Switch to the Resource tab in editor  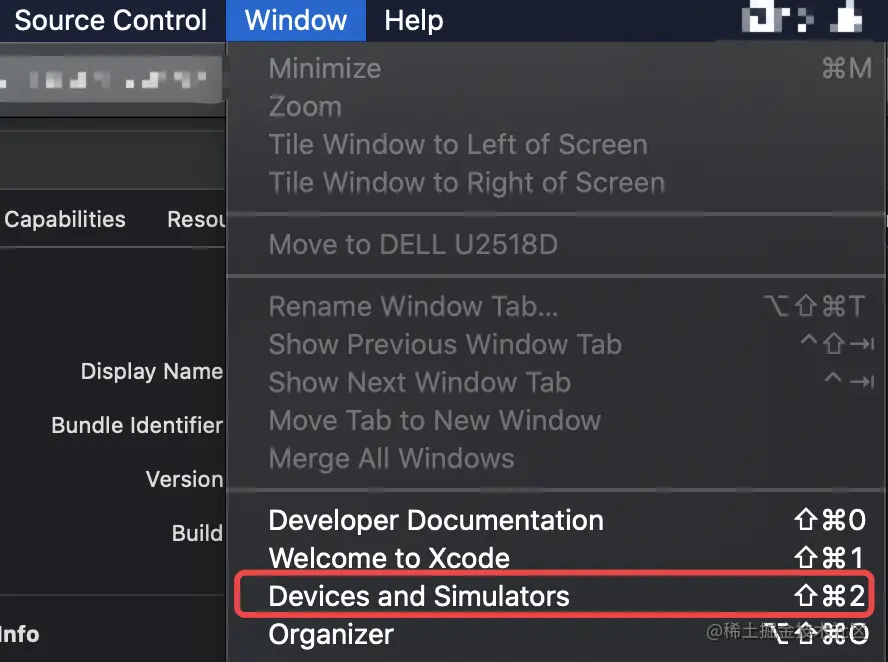click(x=197, y=219)
